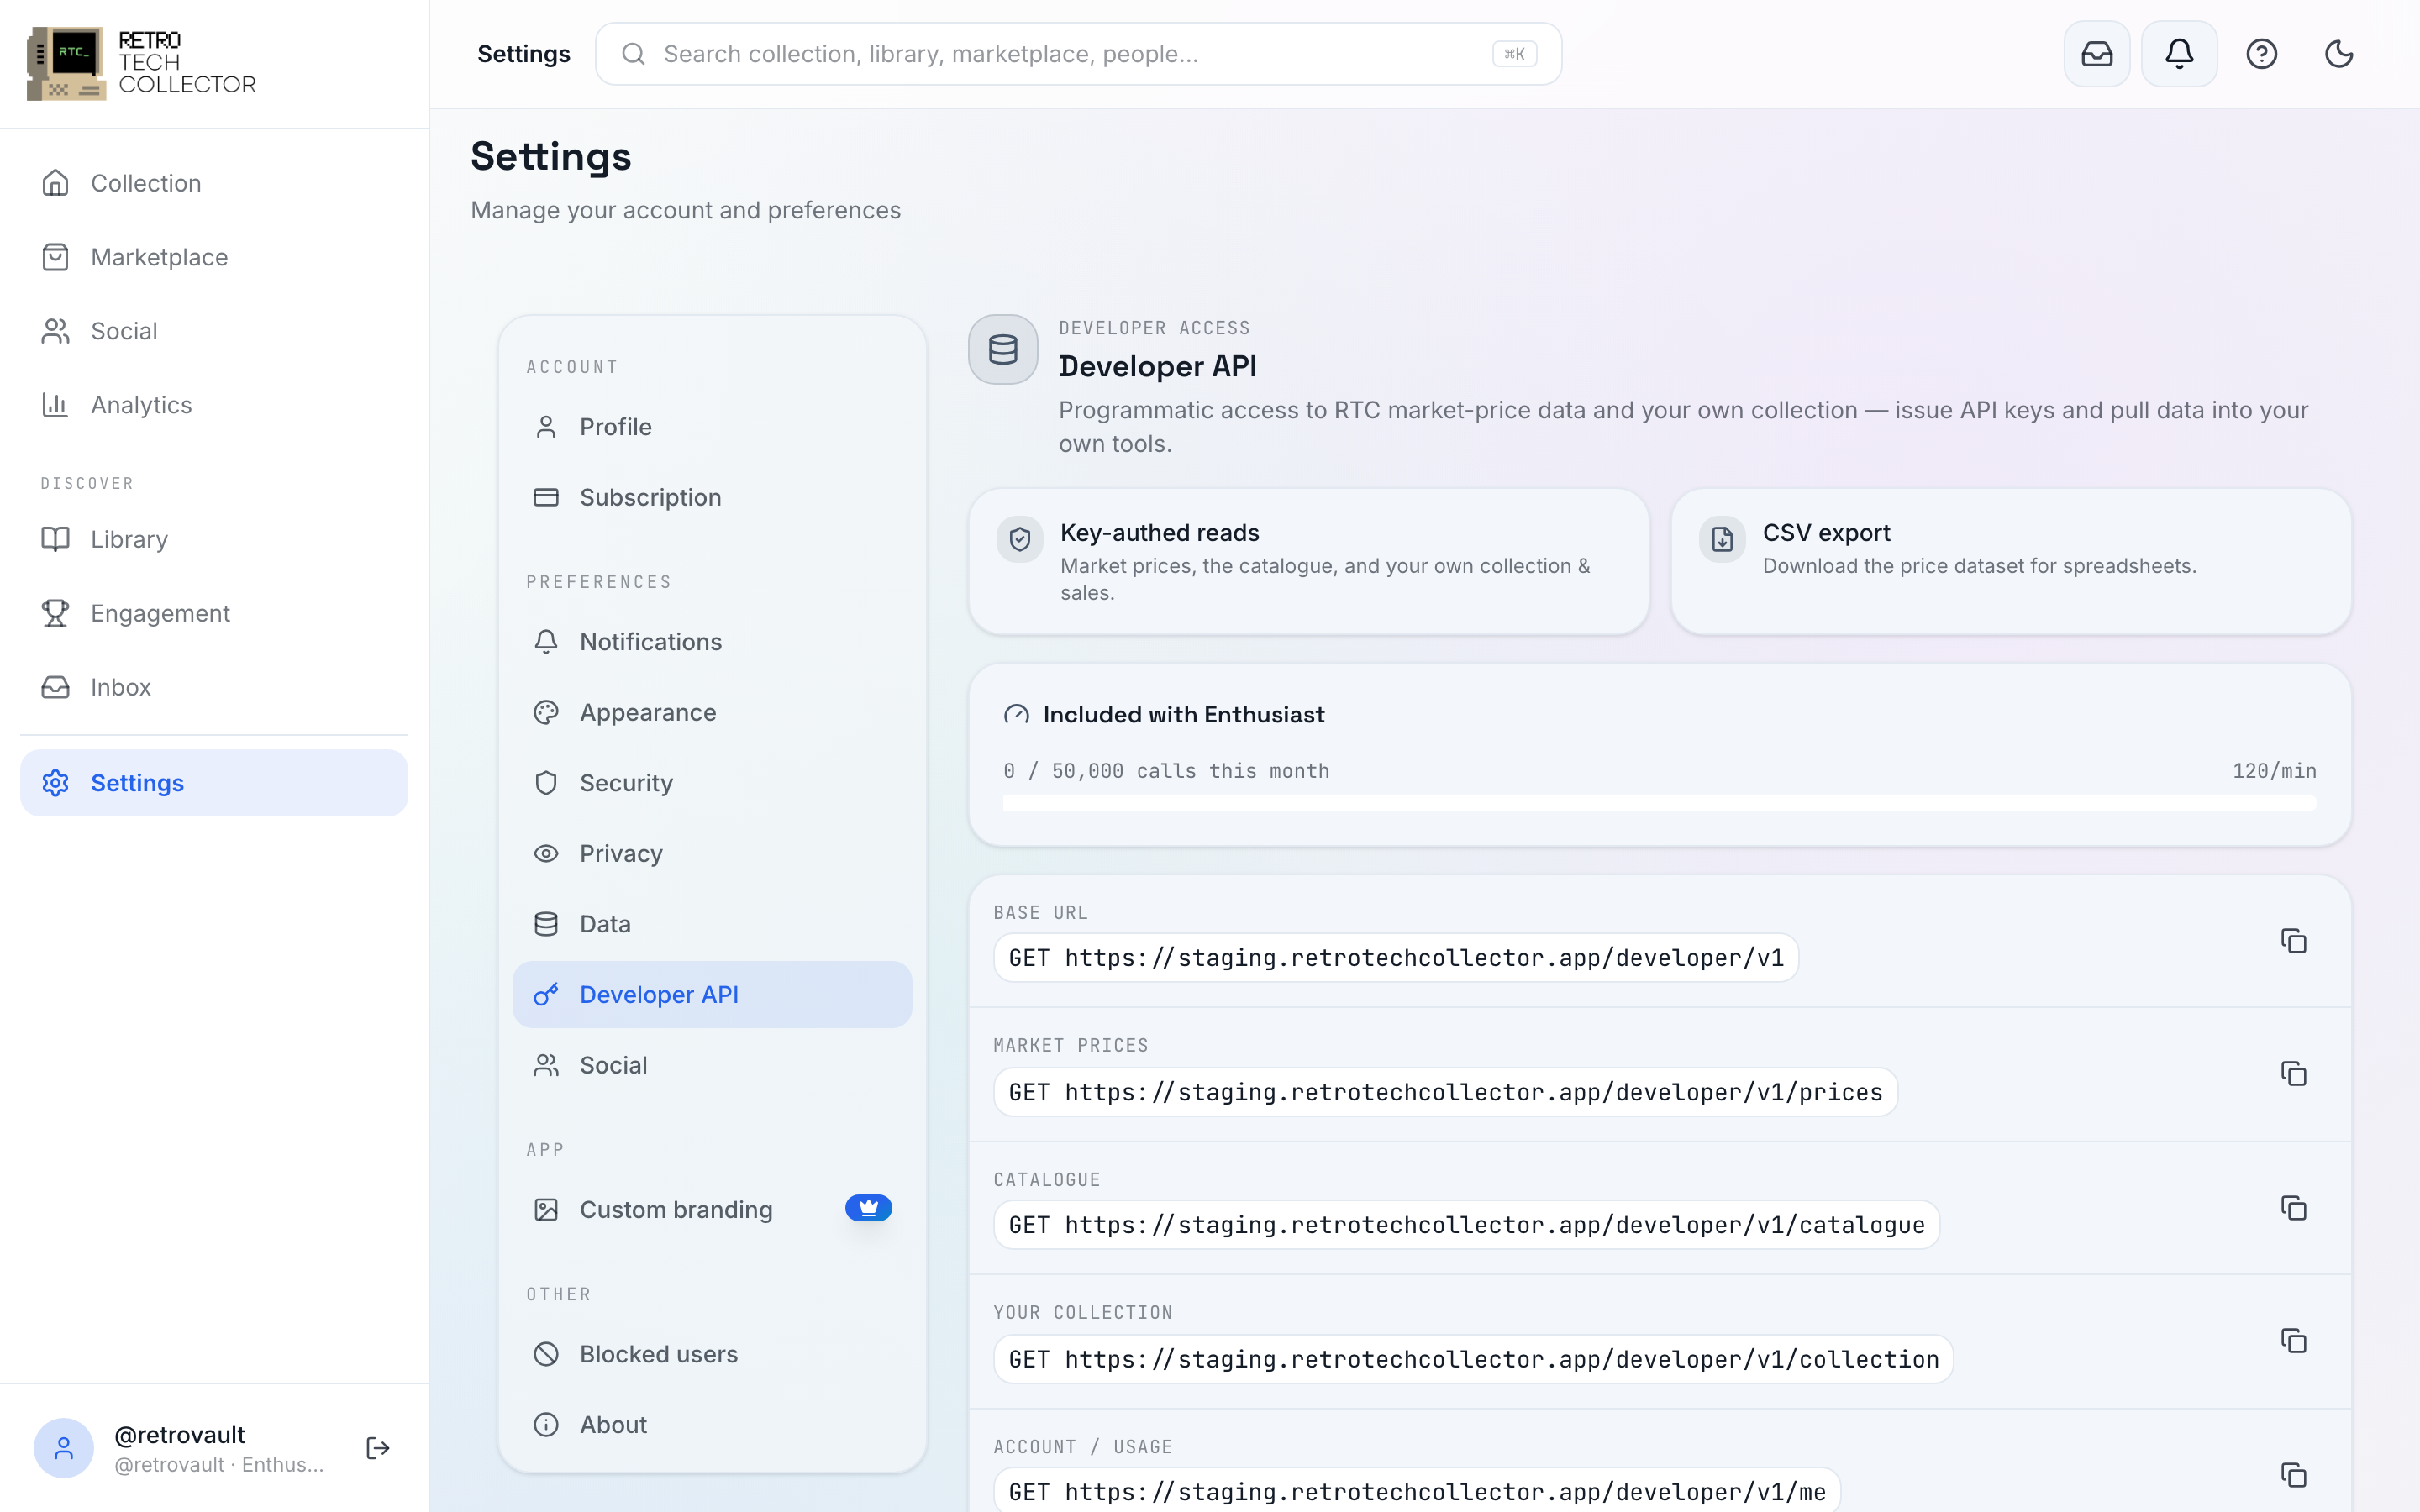Click the ⌘K shortcut badge
2420x1512 pixels.
(1514, 54)
